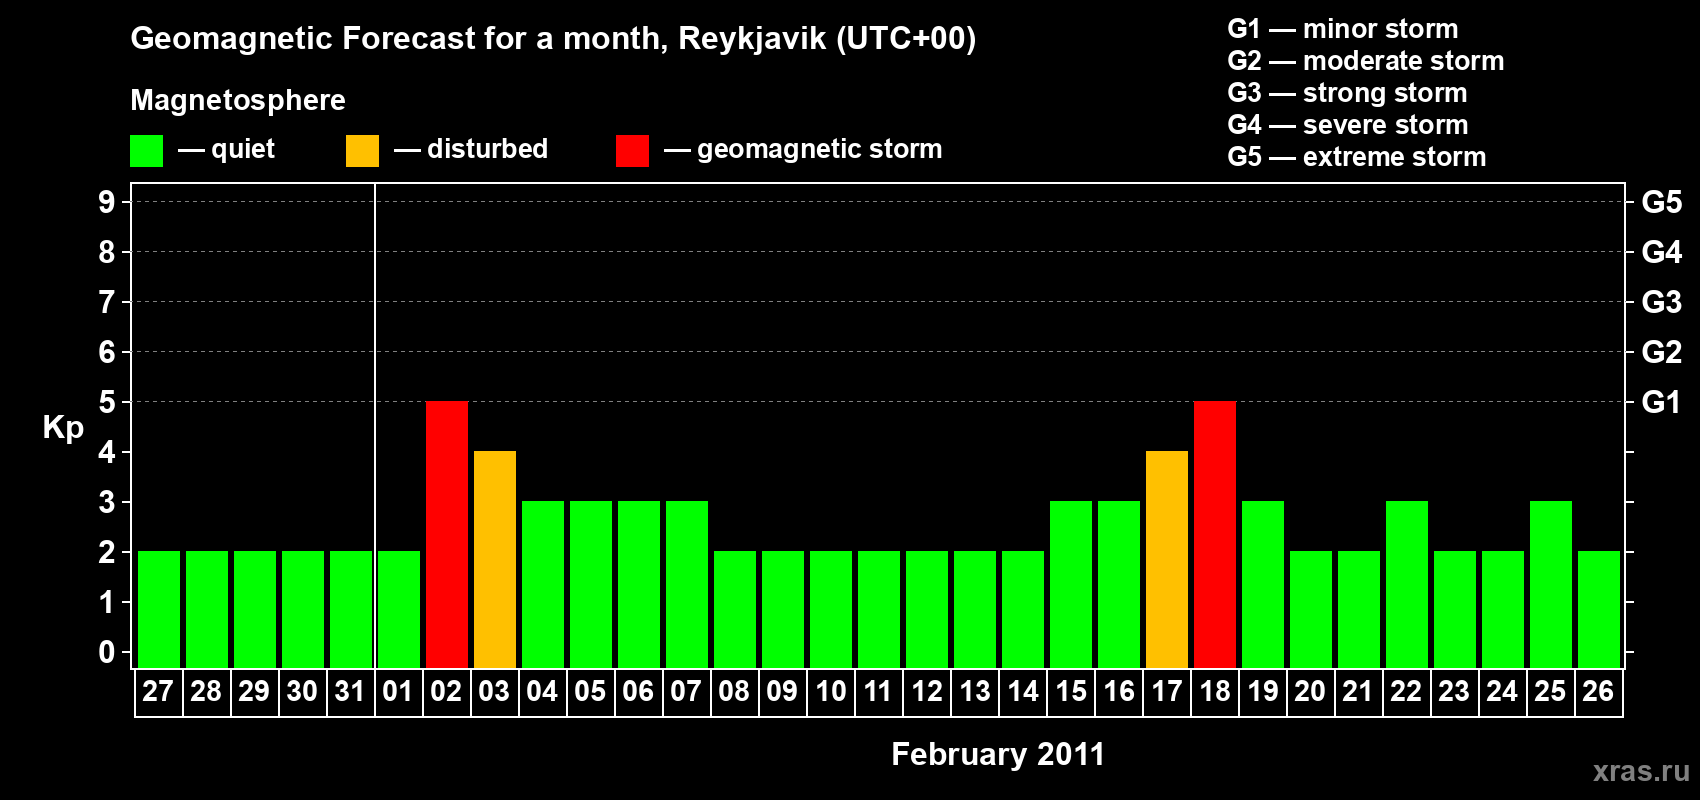This screenshot has height=800, width=1700.
Task: Click the red geomagnetic storm legend swatch
Action: pos(632,151)
